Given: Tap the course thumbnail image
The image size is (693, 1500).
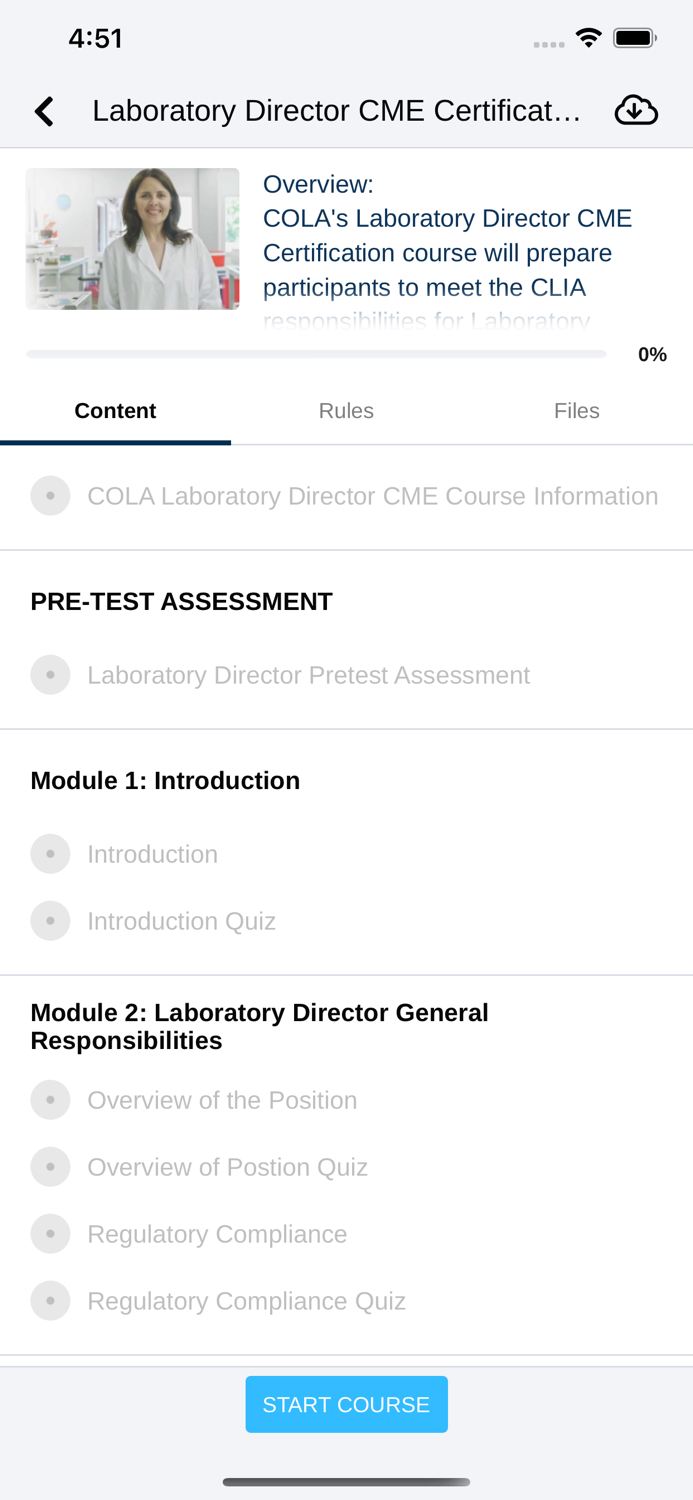Looking at the screenshot, I should [132, 239].
